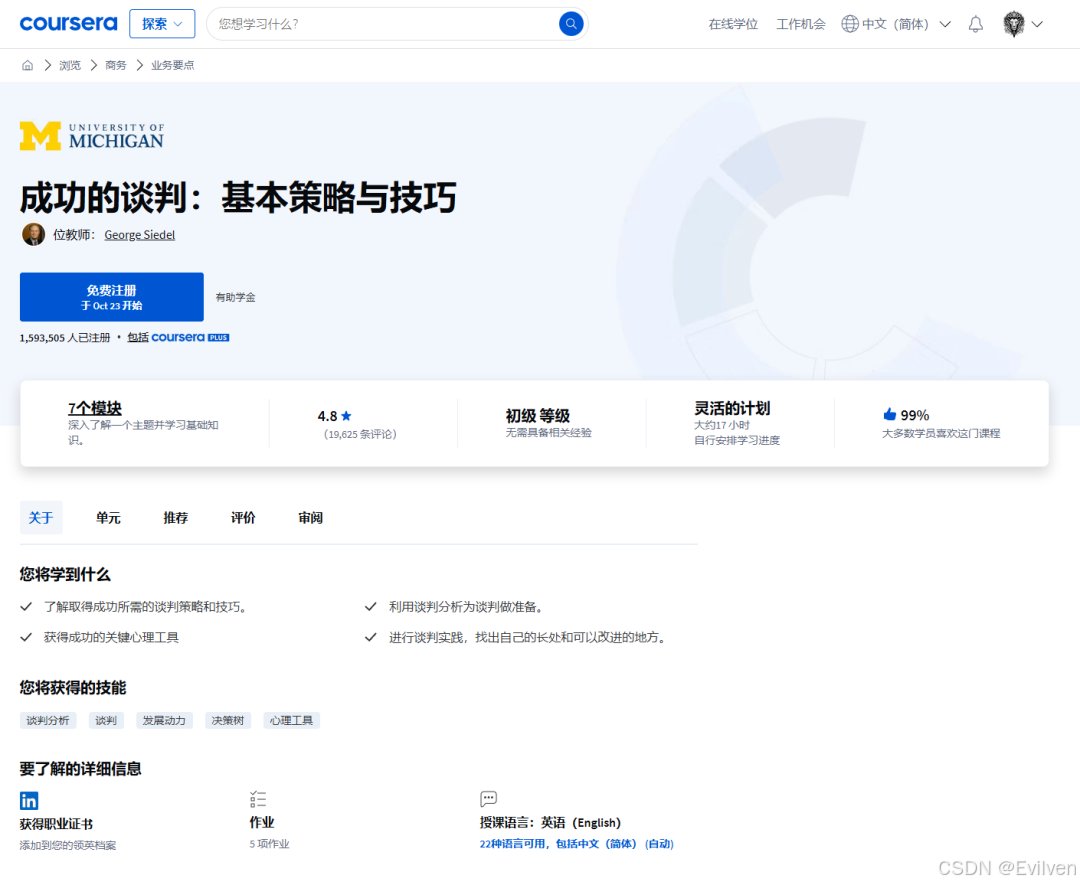Click the speech bubble language icon

tap(488, 799)
